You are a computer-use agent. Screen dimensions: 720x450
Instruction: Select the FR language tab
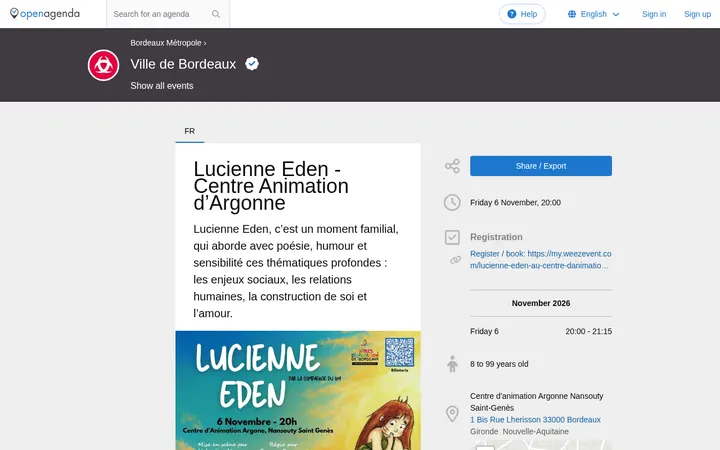(x=190, y=131)
